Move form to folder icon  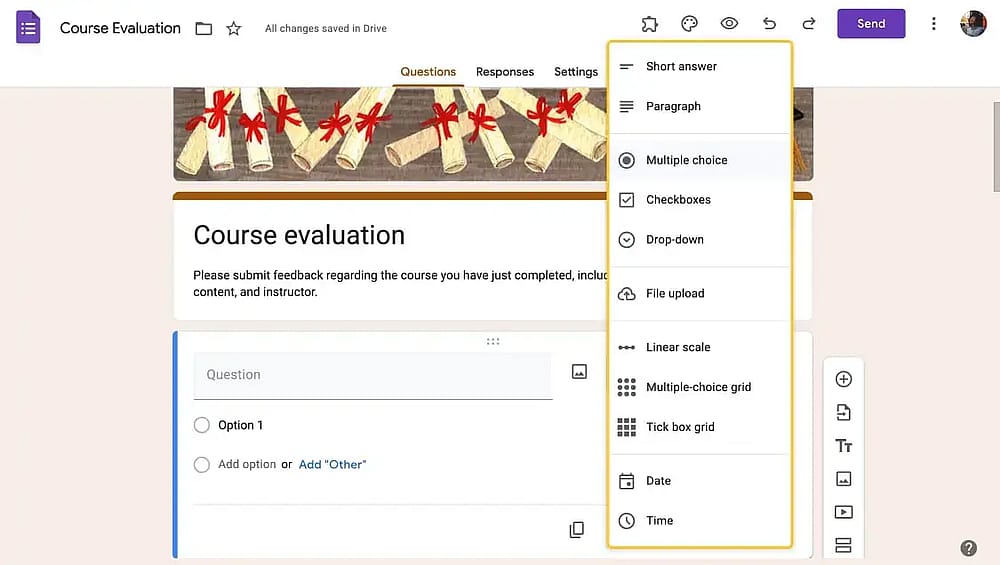pos(203,29)
